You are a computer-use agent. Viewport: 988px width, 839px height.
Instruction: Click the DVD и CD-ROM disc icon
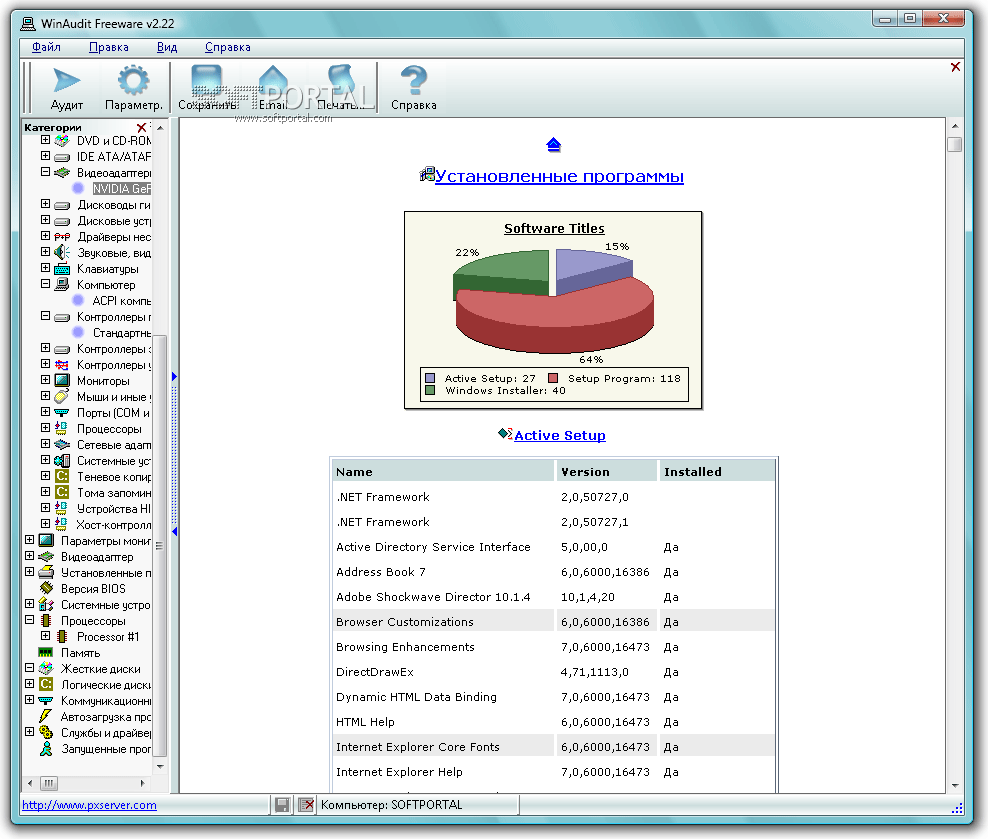[62, 140]
